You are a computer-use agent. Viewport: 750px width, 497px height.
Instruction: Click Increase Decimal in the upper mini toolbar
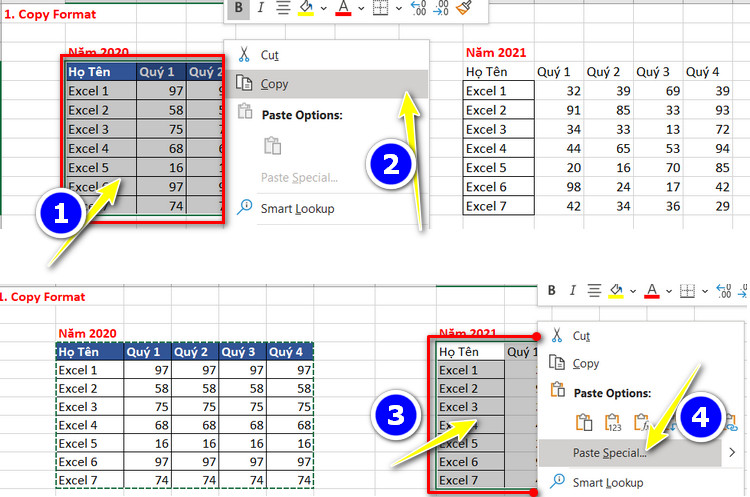pos(418,8)
